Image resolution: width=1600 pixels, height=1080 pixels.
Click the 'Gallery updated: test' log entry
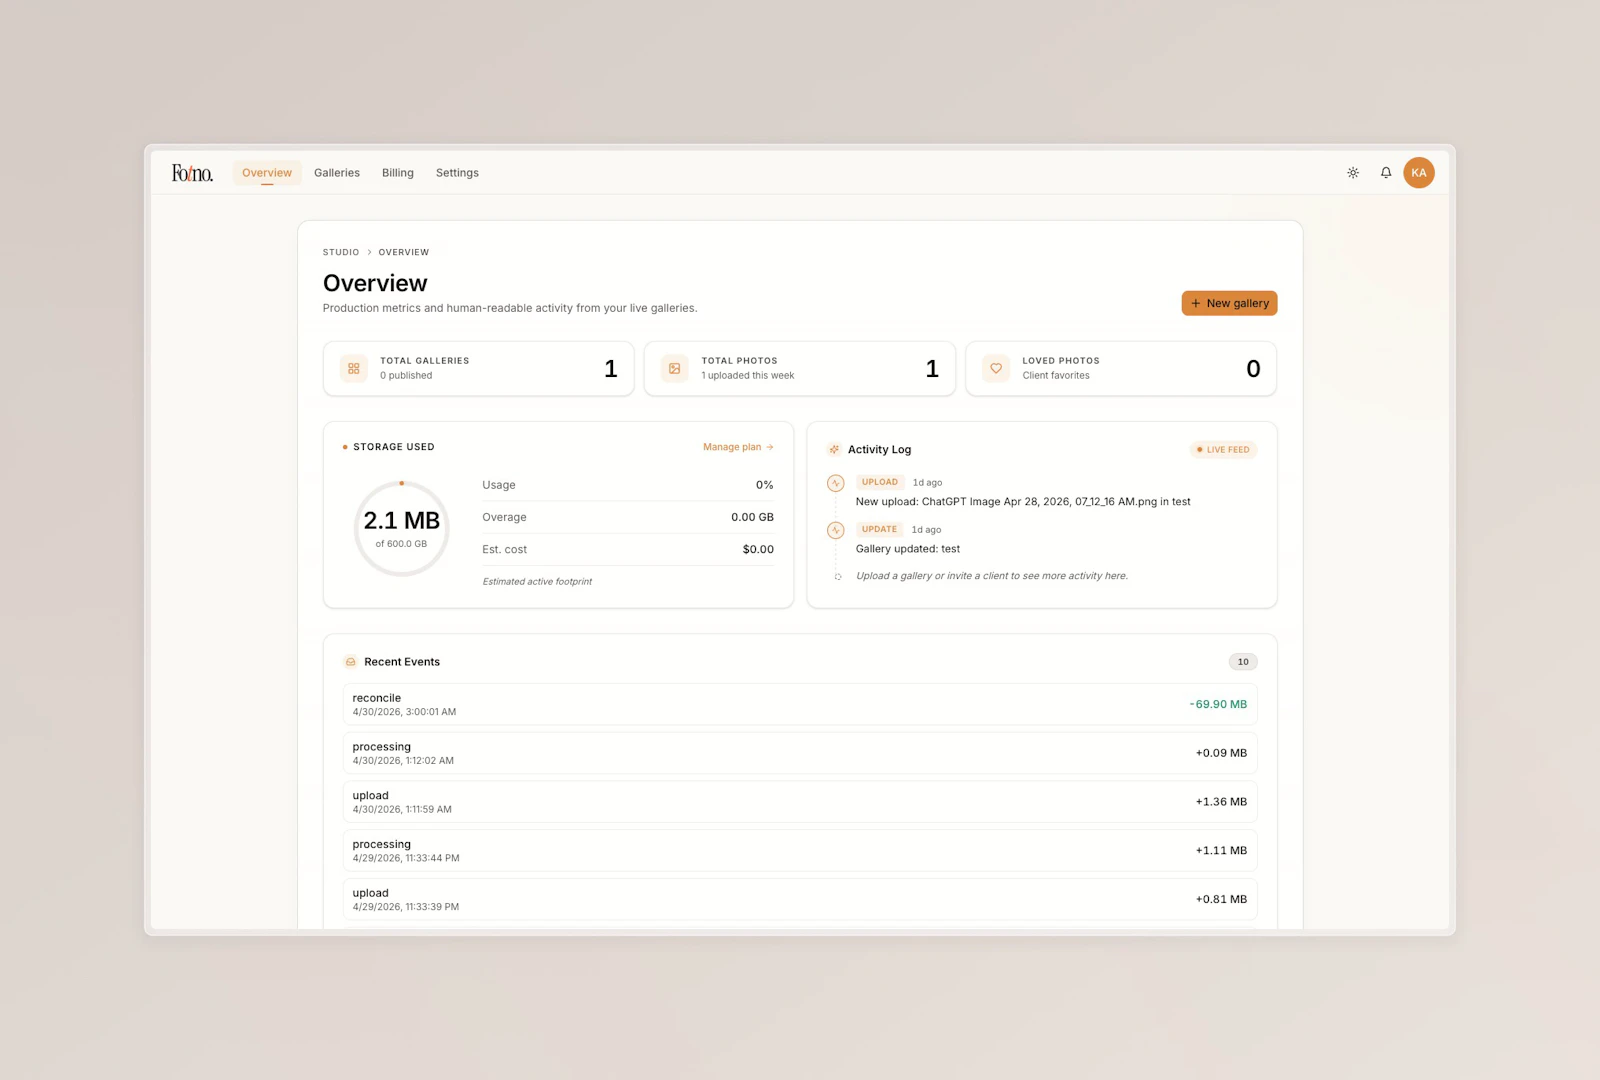pos(908,549)
